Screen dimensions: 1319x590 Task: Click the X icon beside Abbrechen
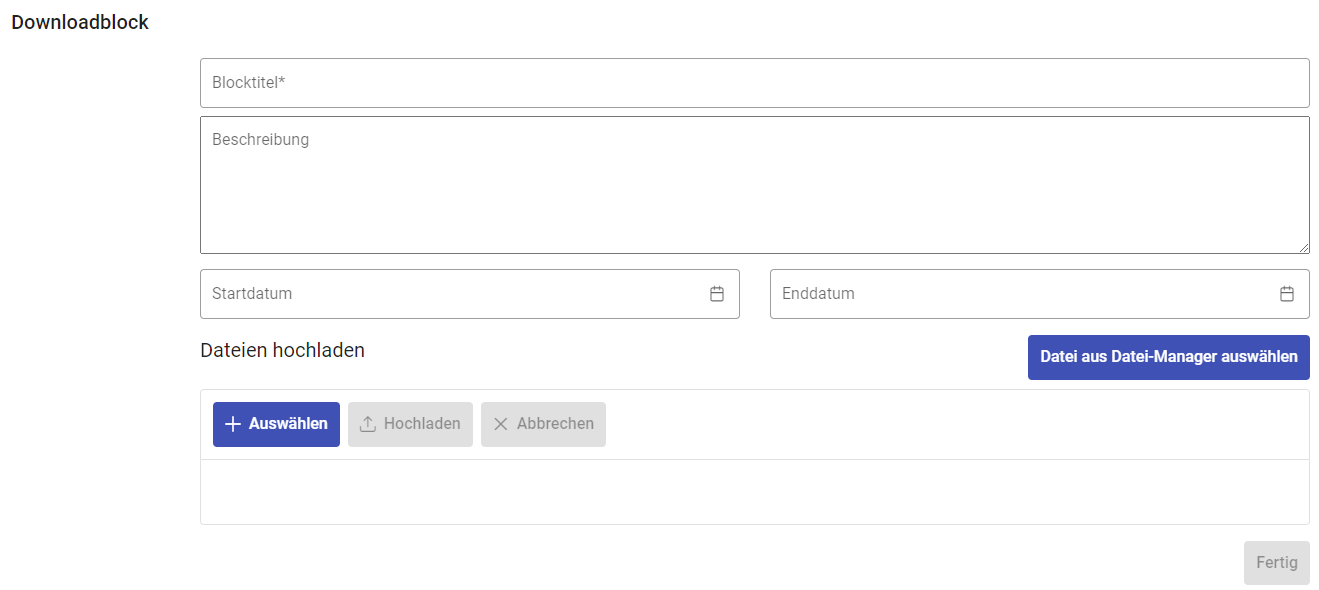pyautogui.click(x=501, y=424)
